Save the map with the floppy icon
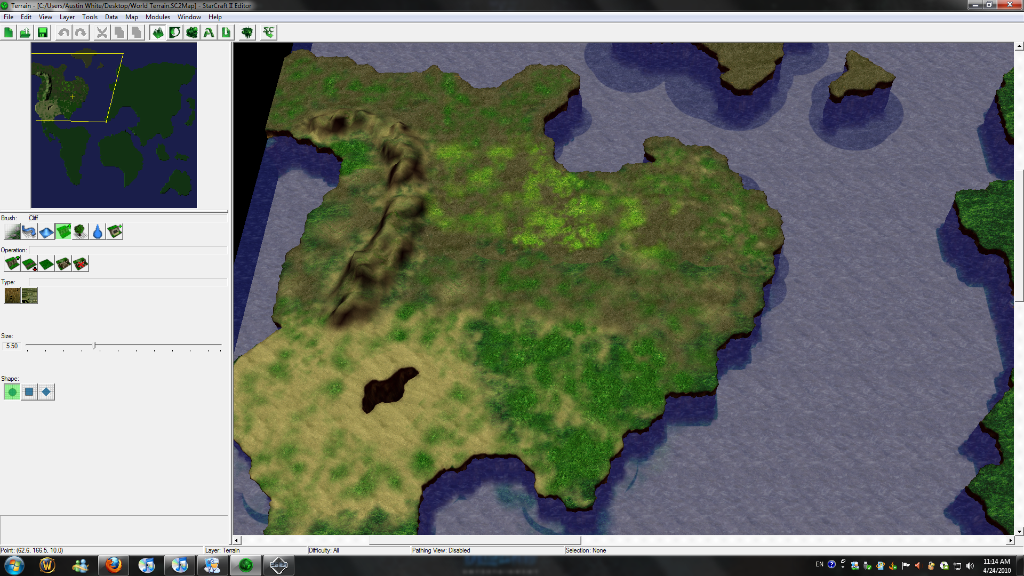 42,33
